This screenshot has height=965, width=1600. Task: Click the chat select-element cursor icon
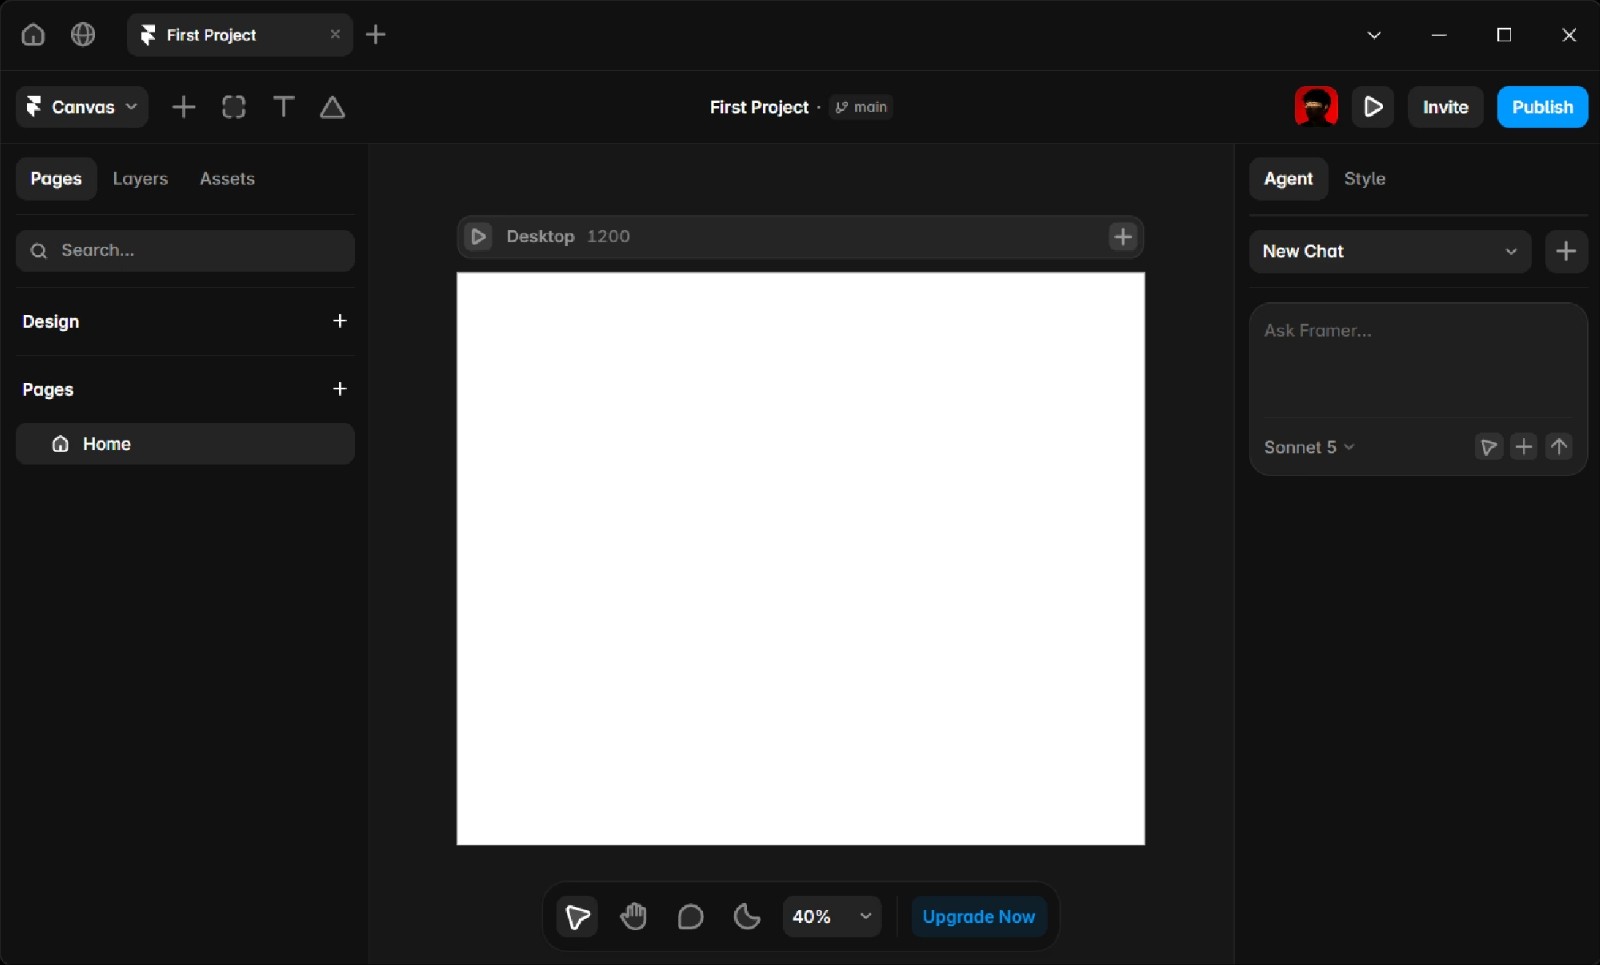[1489, 447]
